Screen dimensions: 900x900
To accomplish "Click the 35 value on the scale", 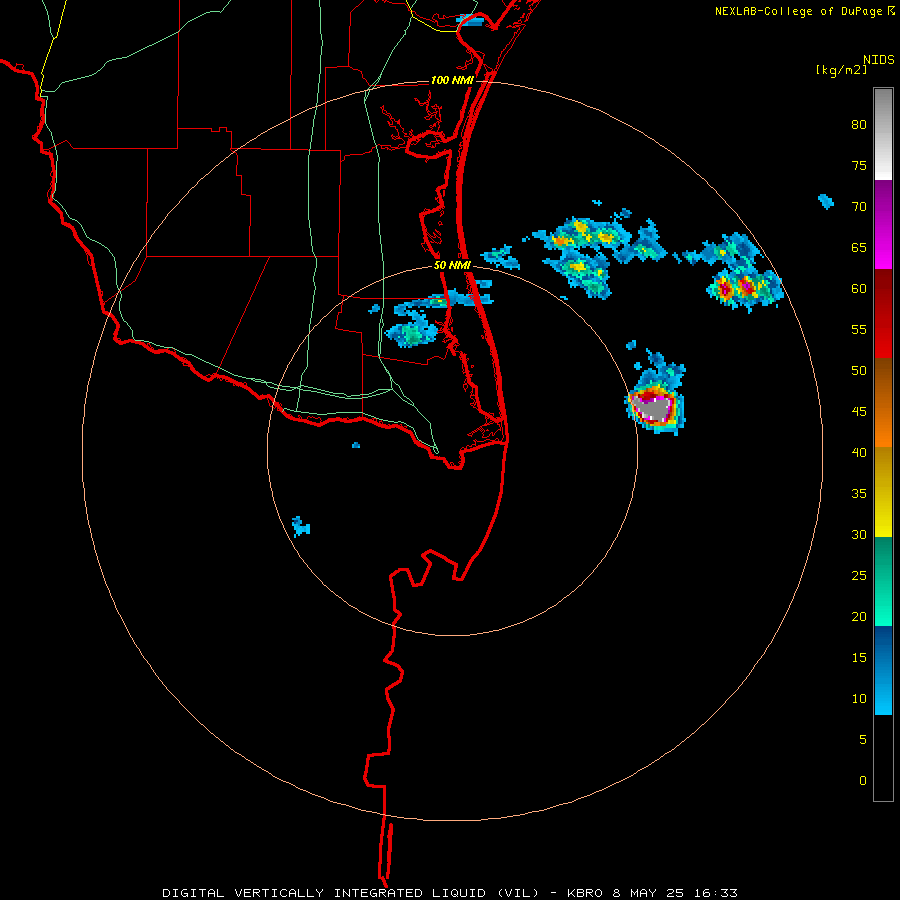I will pos(859,494).
